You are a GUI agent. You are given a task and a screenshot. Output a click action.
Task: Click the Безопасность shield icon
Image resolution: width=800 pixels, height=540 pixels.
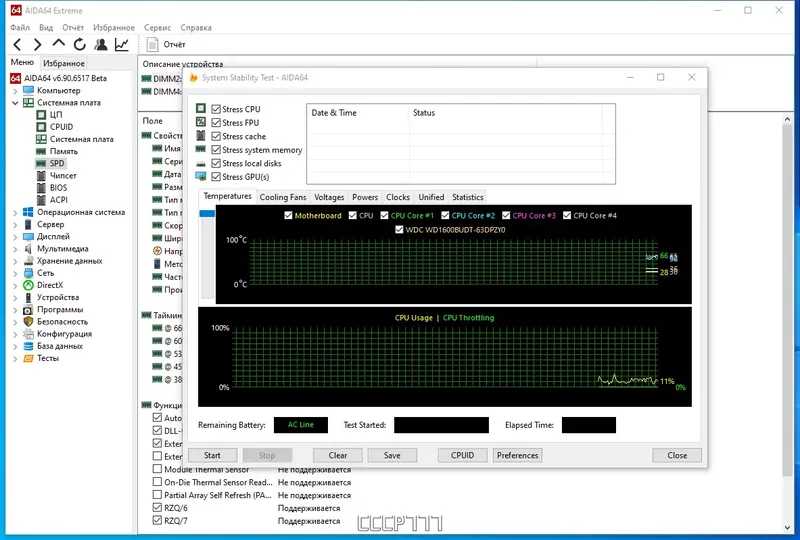(x=29, y=322)
